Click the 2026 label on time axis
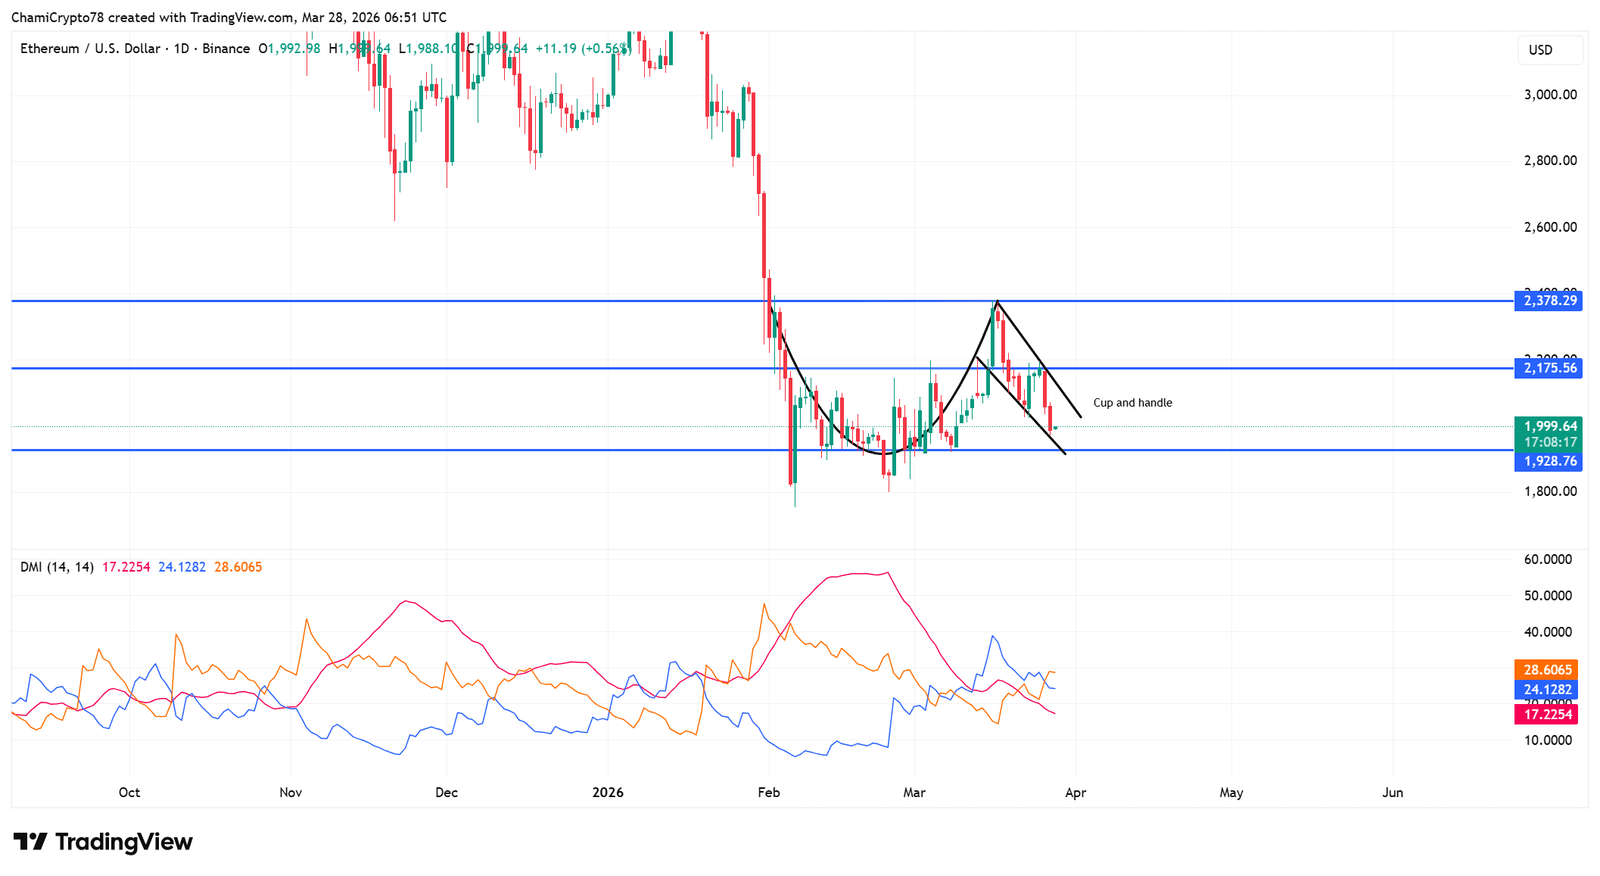This screenshot has height=876, width=1600. click(607, 793)
